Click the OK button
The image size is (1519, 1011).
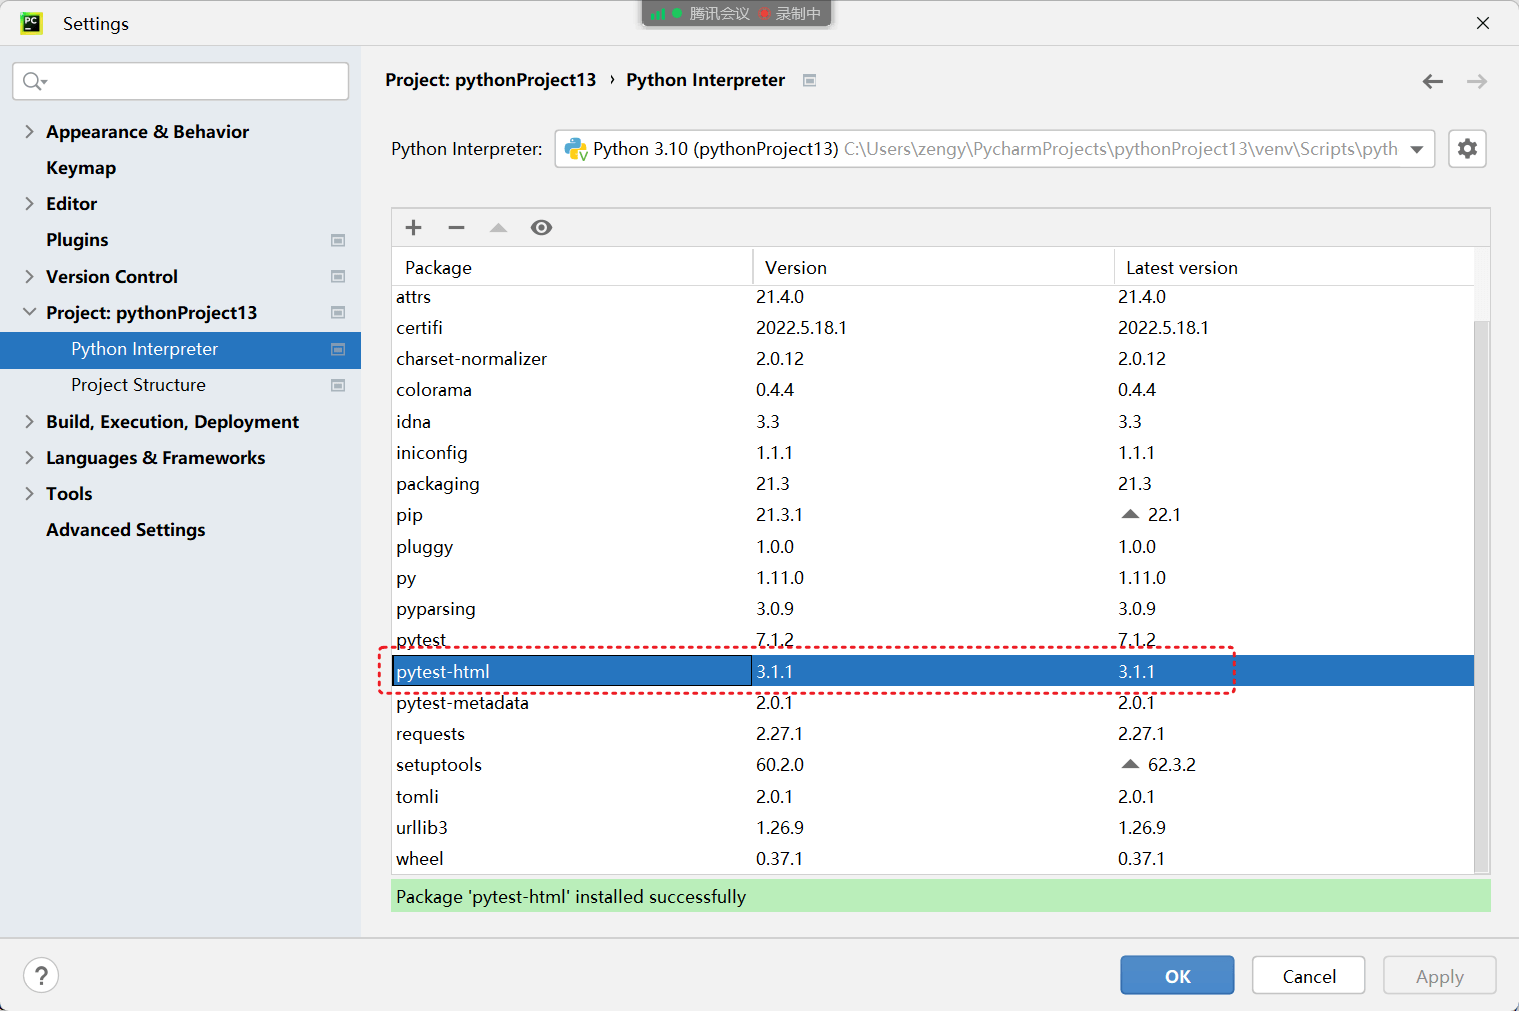1177,975
